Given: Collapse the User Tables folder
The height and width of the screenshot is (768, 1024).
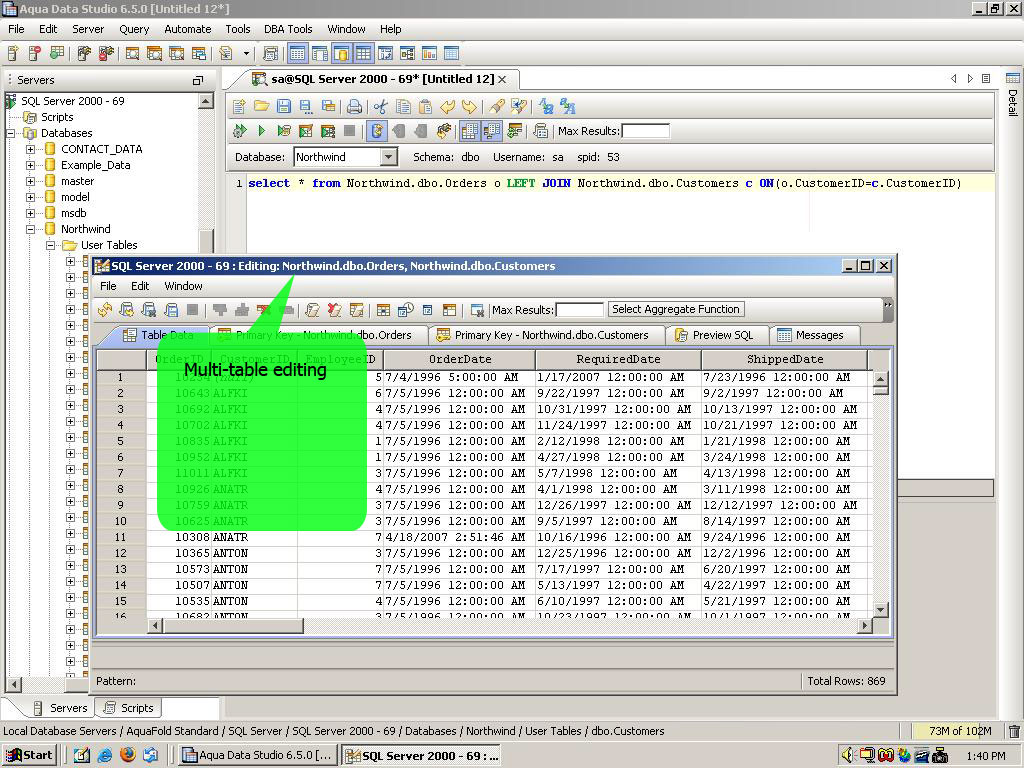Looking at the screenshot, I should [x=50, y=246].
